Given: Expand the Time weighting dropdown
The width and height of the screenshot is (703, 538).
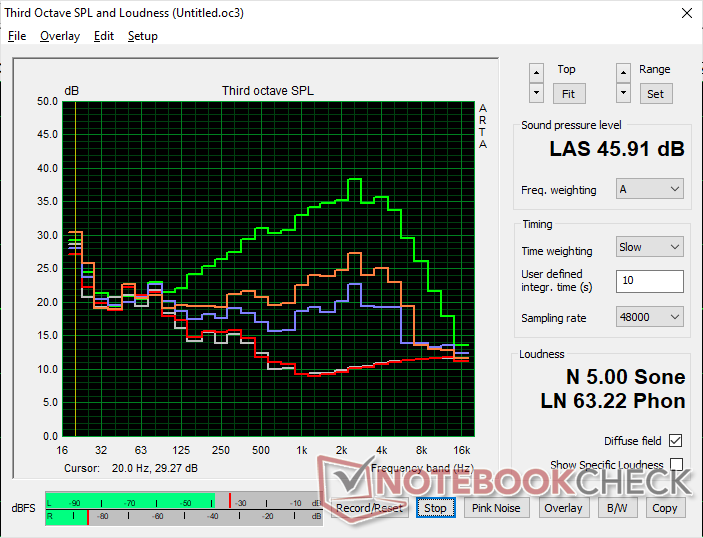Looking at the screenshot, I should [649, 247].
